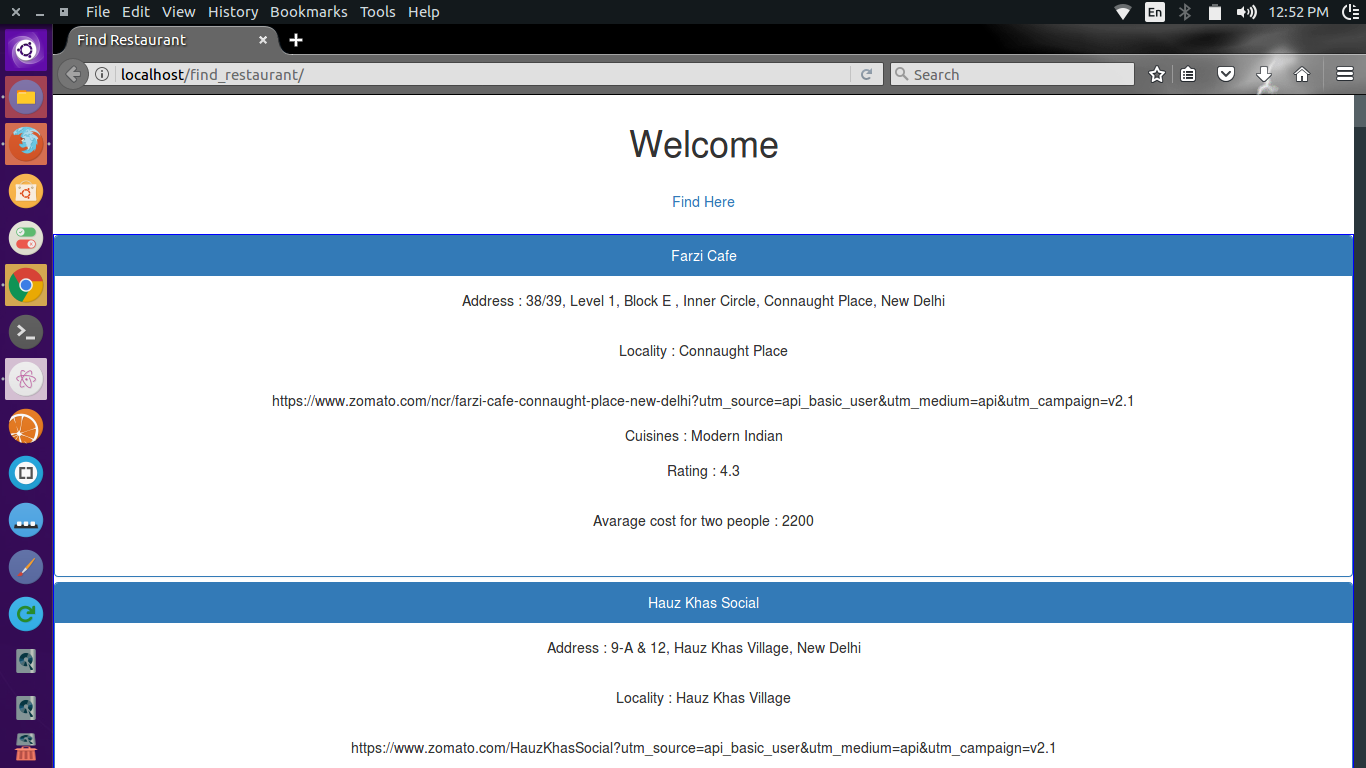Open the bookmarks list icon
This screenshot has width=1366, height=768.
point(1188,74)
